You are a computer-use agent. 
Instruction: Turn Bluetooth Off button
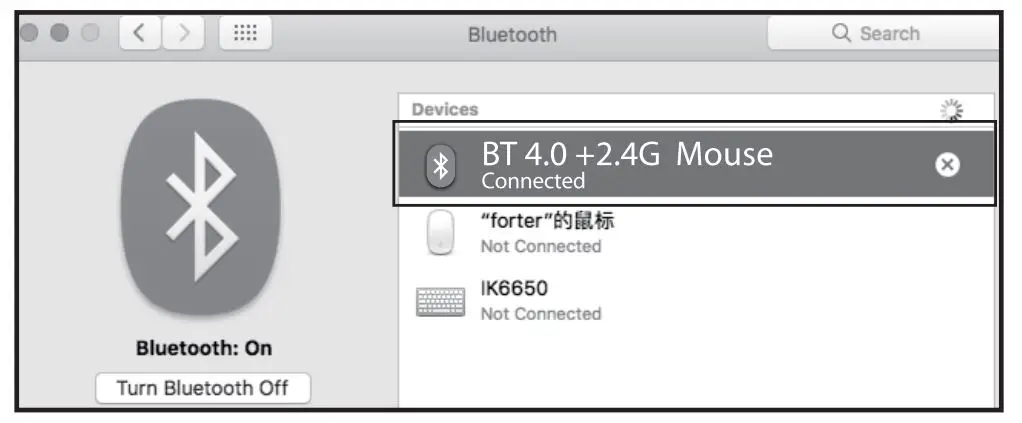tap(203, 388)
